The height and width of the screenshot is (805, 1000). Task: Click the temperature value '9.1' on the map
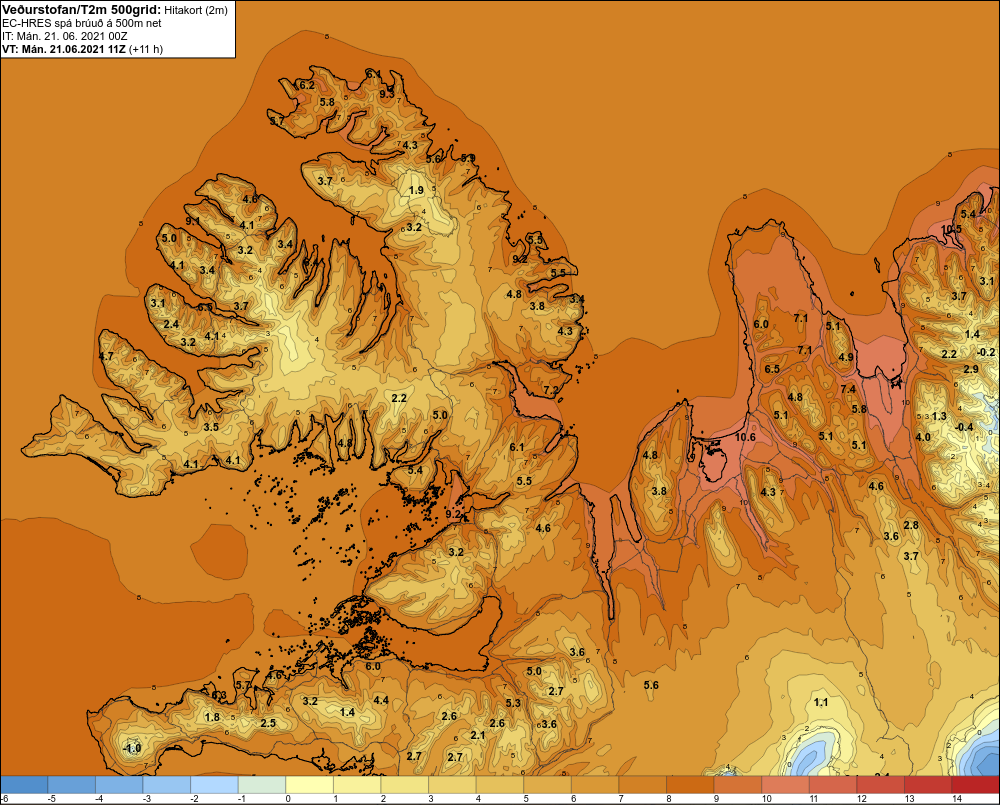pos(193,221)
